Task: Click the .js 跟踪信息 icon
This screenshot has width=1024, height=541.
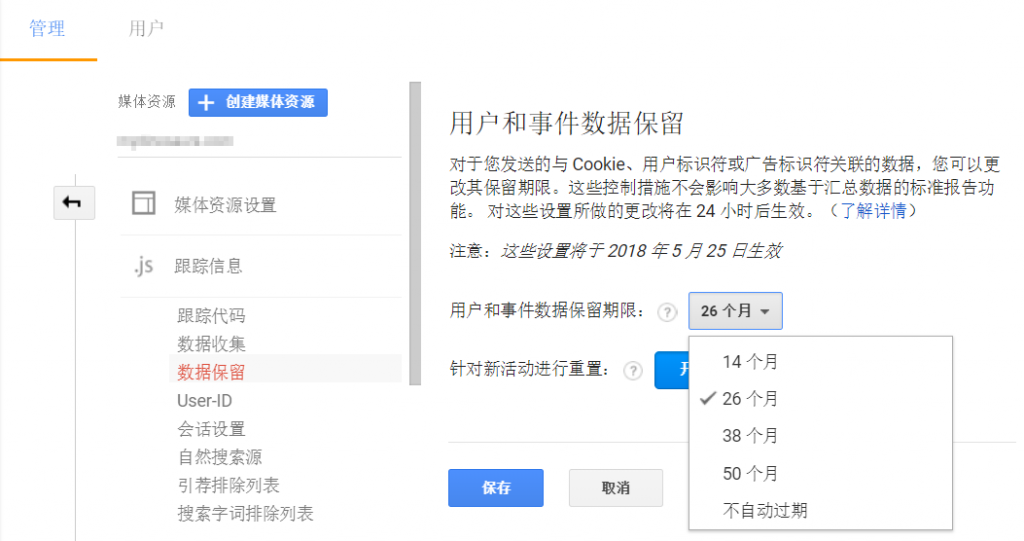Action: pyautogui.click(x=143, y=266)
